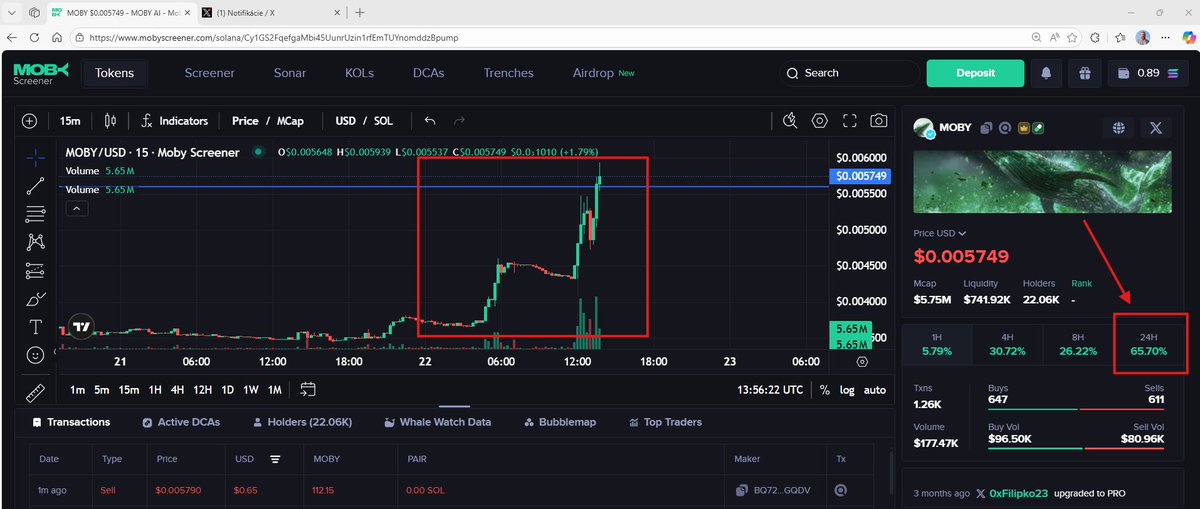Select the text annotation tool
1200x509 pixels.
click(36, 326)
